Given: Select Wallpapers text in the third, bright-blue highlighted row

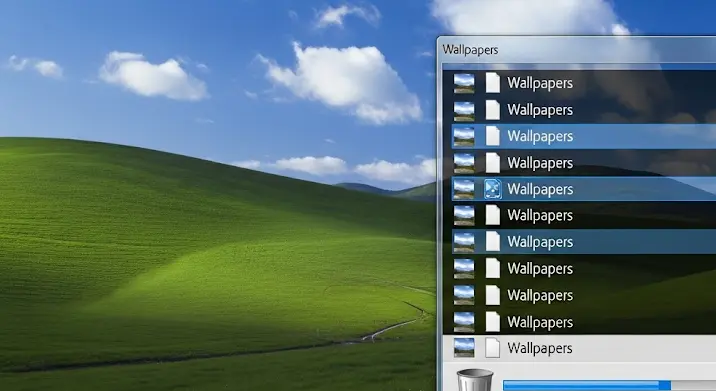Looking at the screenshot, I should click(x=540, y=136).
